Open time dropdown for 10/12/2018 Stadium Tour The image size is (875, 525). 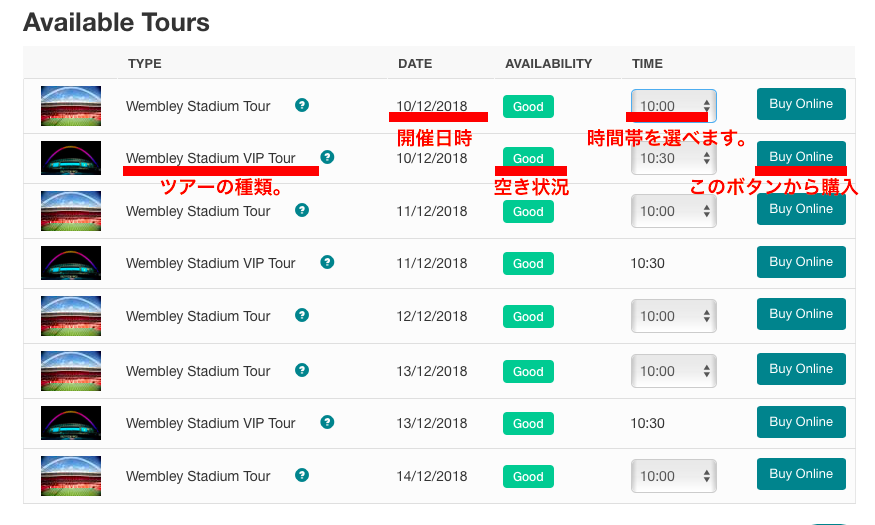point(673,106)
